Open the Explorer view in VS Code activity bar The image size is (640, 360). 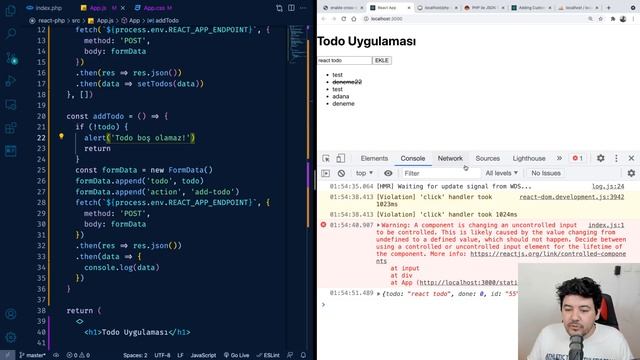click(11, 10)
